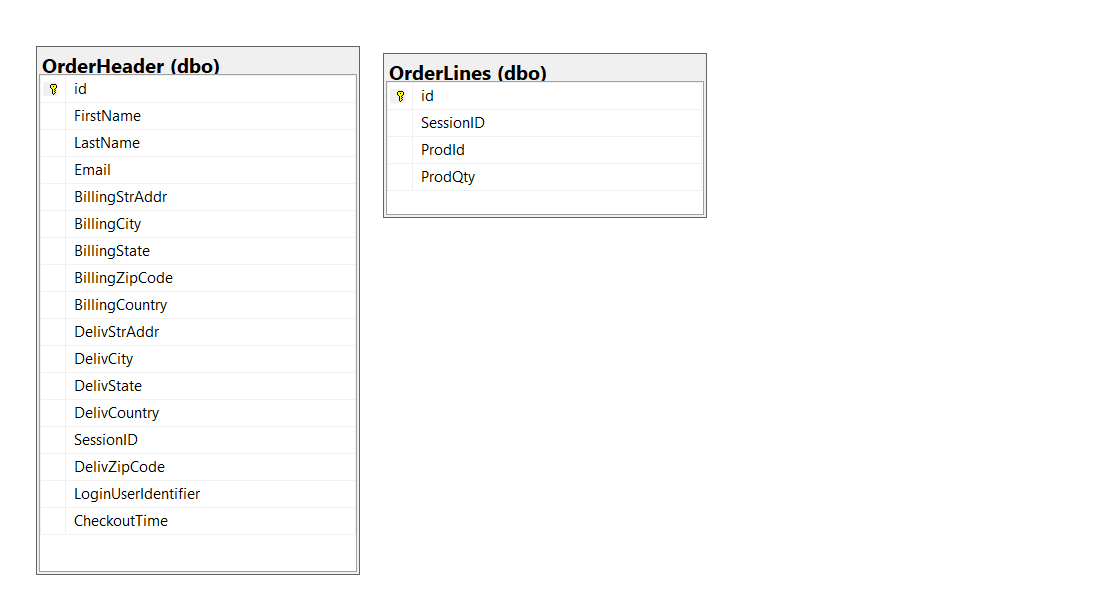The height and width of the screenshot is (597, 1111).
Task: Click the SessionID column in OrderHeader
Action: click(198, 440)
